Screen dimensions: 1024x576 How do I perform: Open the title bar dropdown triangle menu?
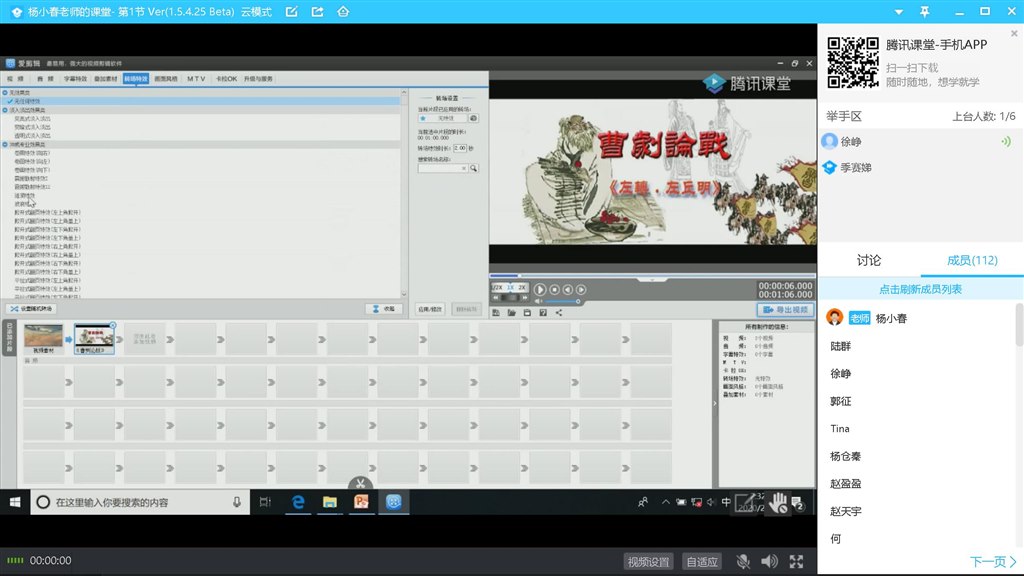pos(899,12)
